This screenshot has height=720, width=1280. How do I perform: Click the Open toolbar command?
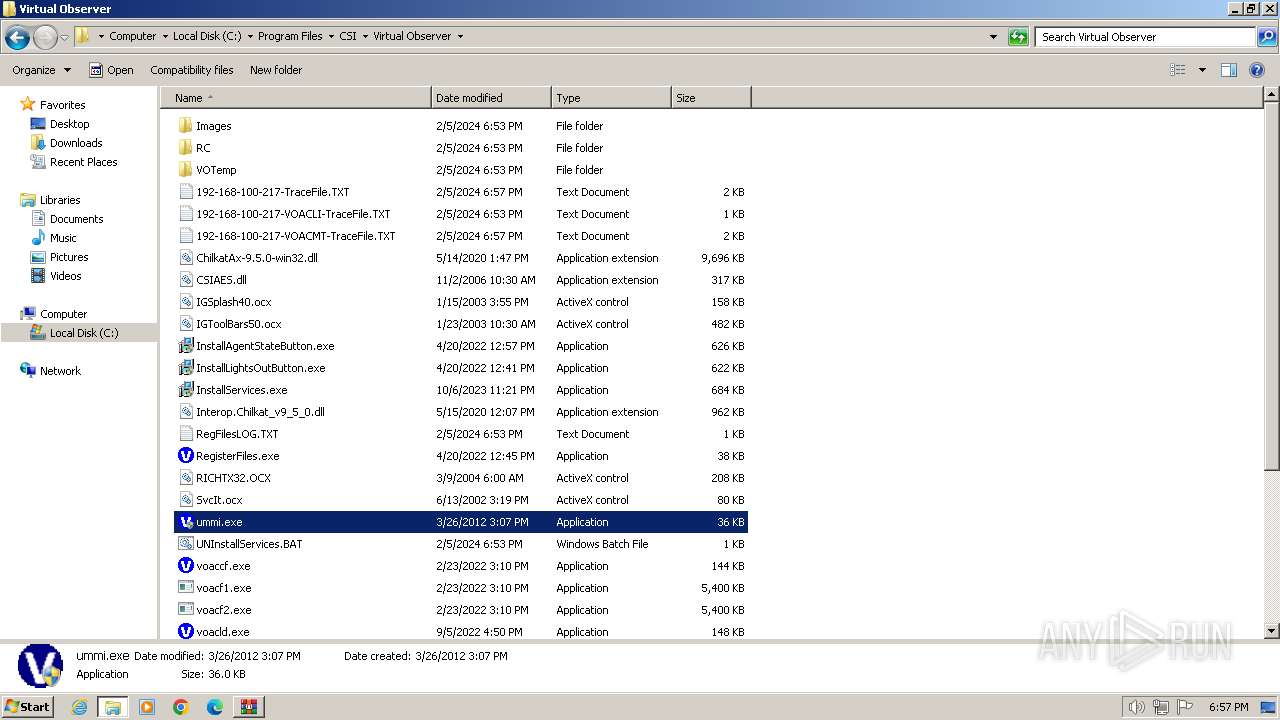click(111, 70)
